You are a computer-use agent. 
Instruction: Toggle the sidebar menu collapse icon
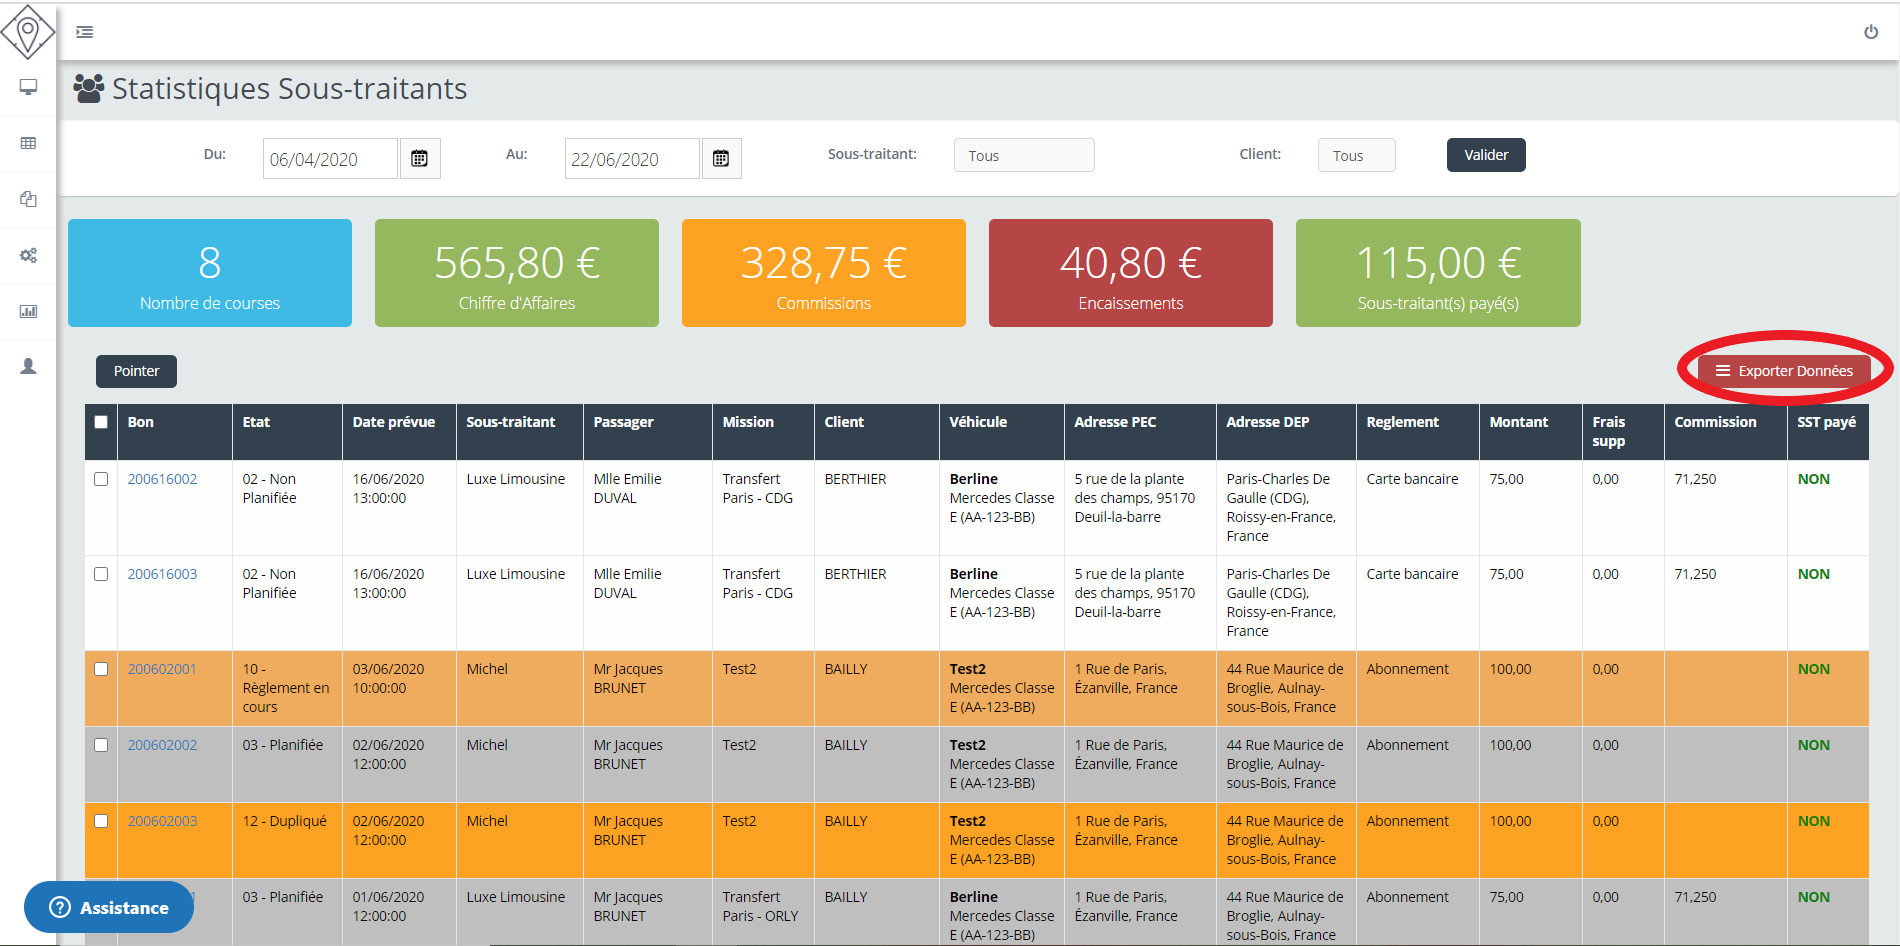(85, 32)
